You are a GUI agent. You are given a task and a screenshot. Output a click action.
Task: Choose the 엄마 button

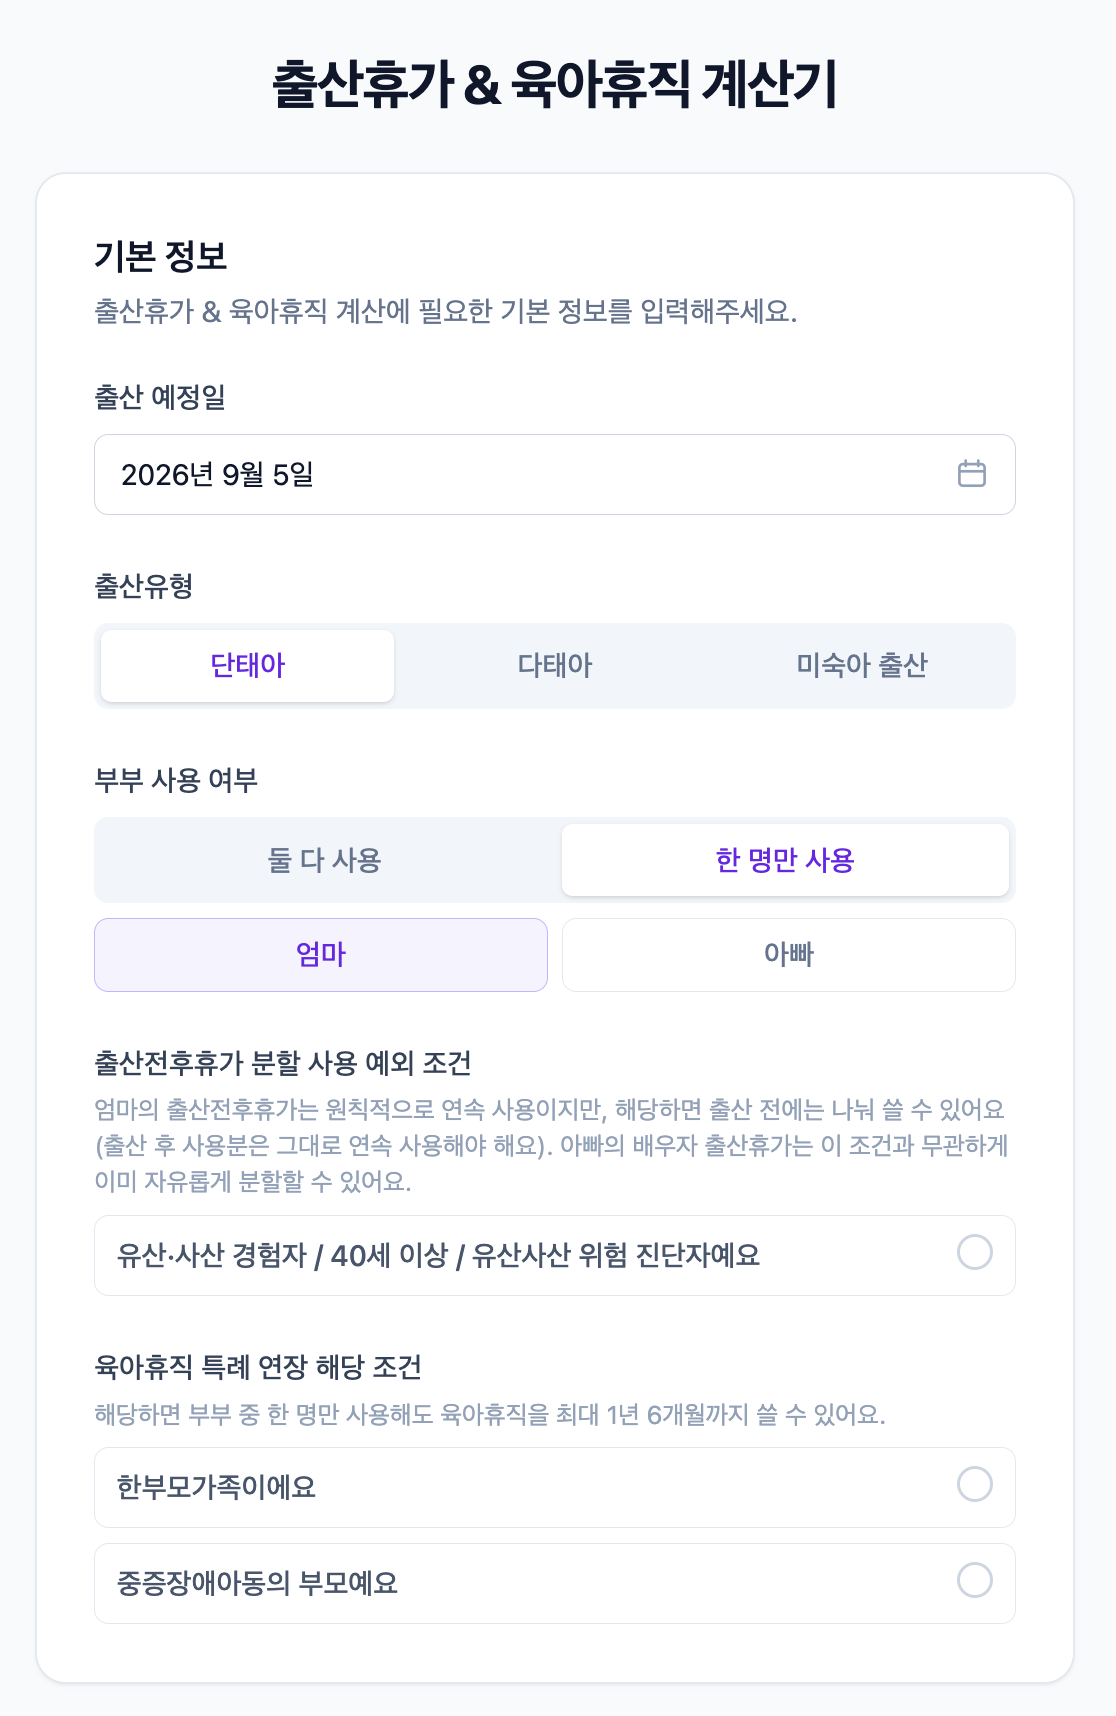[321, 955]
